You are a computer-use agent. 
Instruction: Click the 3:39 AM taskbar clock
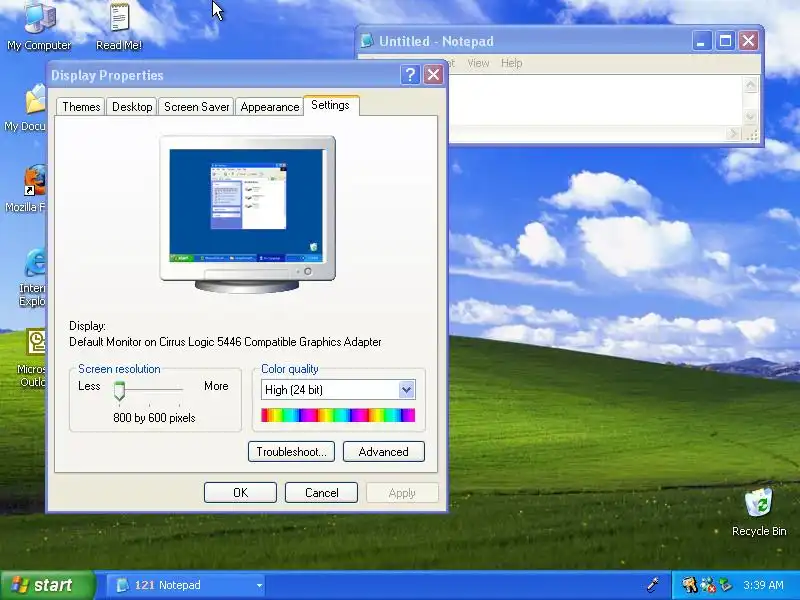(x=763, y=585)
